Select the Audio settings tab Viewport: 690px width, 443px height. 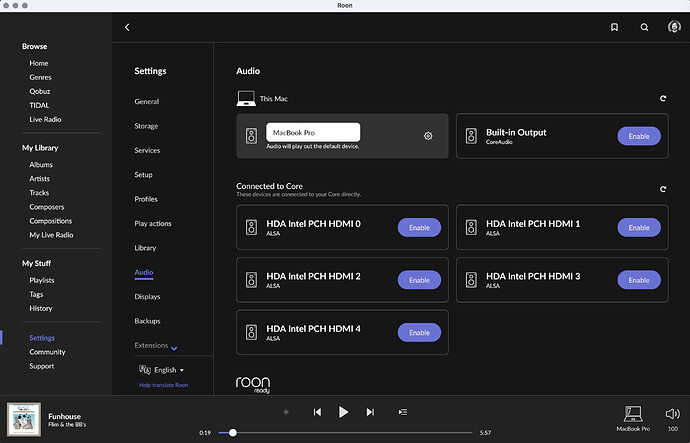pyautogui.click(x=144, y=272)
